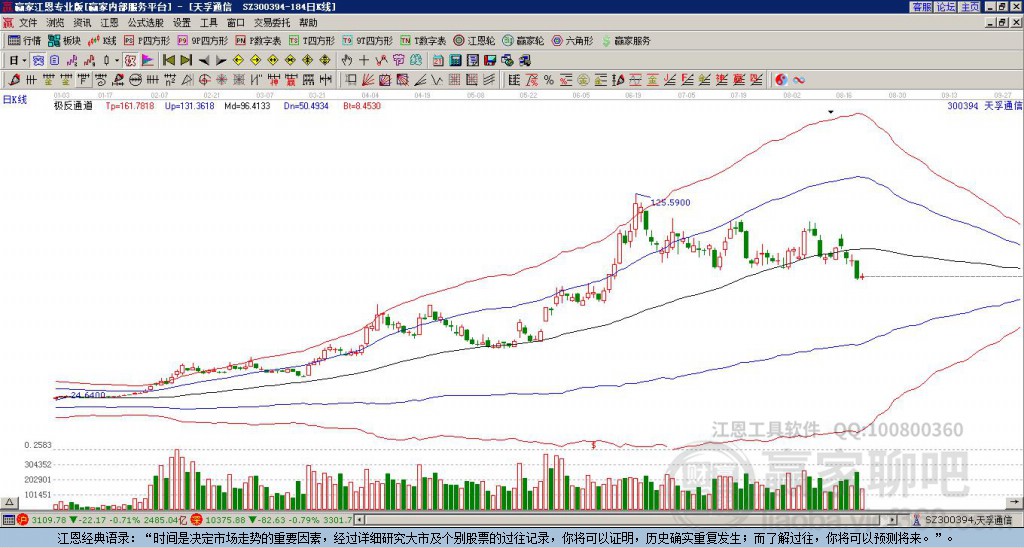Switch to the K线 candlestick chart
This screenshot has height=548, width=1024.
(101, 40)
